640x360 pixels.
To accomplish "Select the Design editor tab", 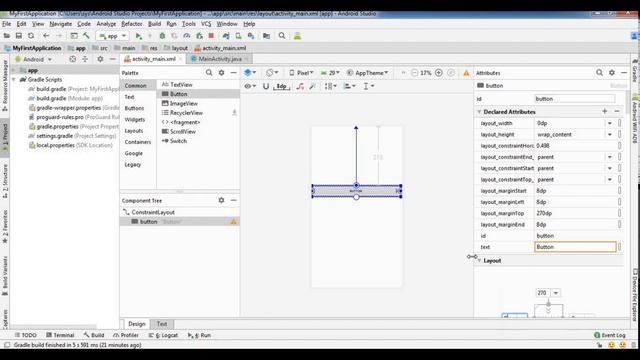I will coord(136,324).
